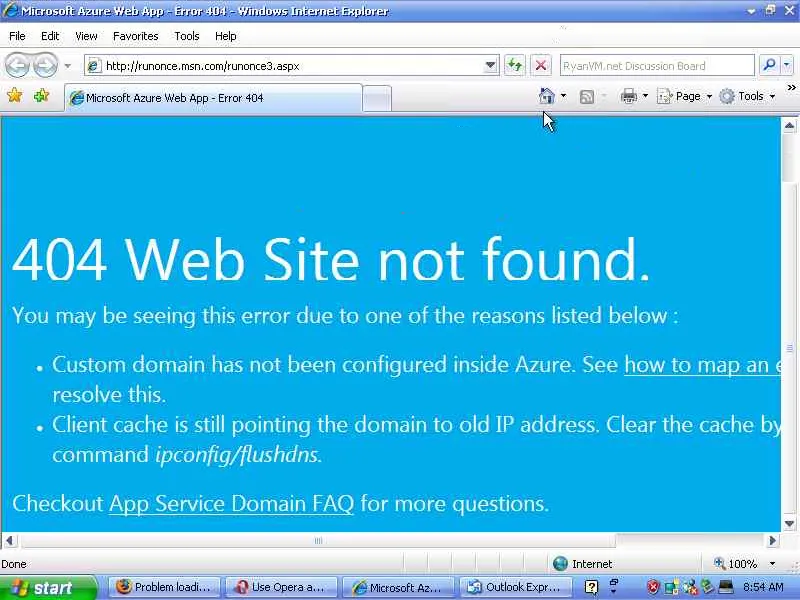Click the magnifying glass Search button
Viewport: 800px width, 600px height.
click(769, 65)
